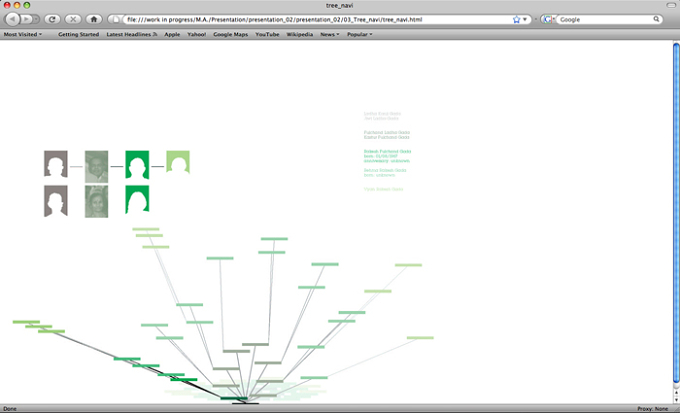The height and width of the screenshot is (413, 680).
Task: Click the darkest green node at tree base
Action: coord(234,398)
